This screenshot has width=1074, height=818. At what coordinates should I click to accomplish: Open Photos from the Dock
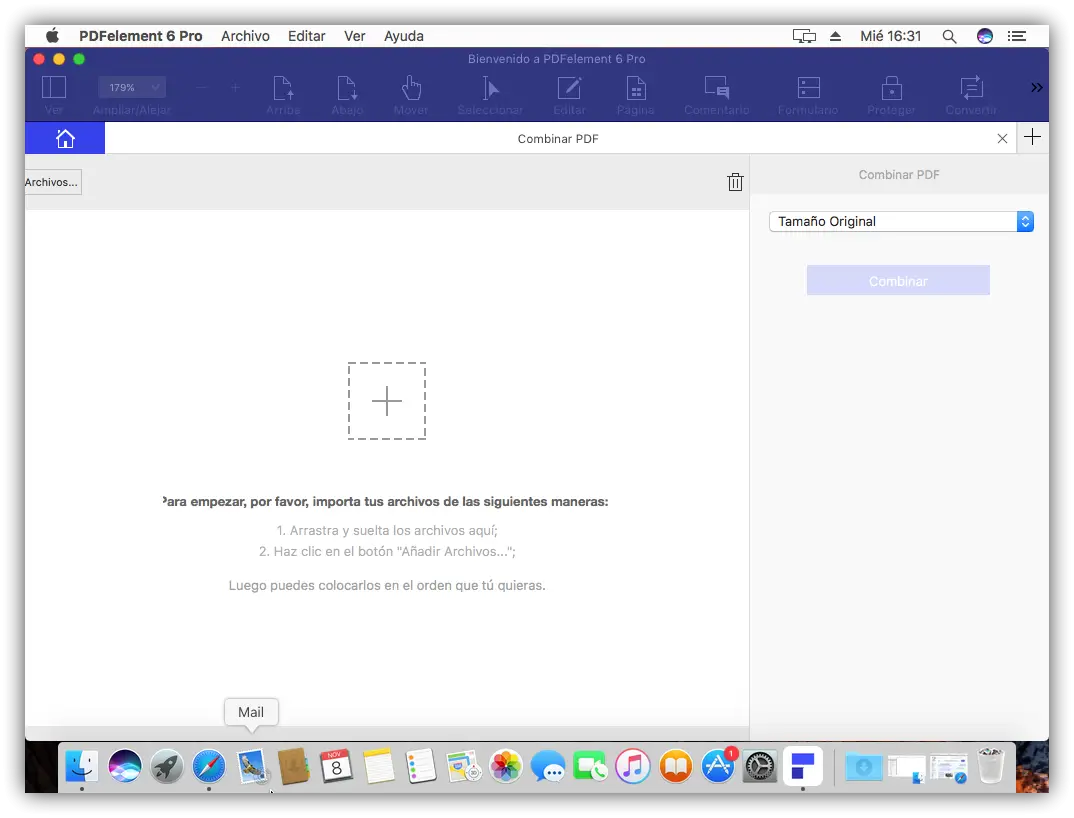505,765
